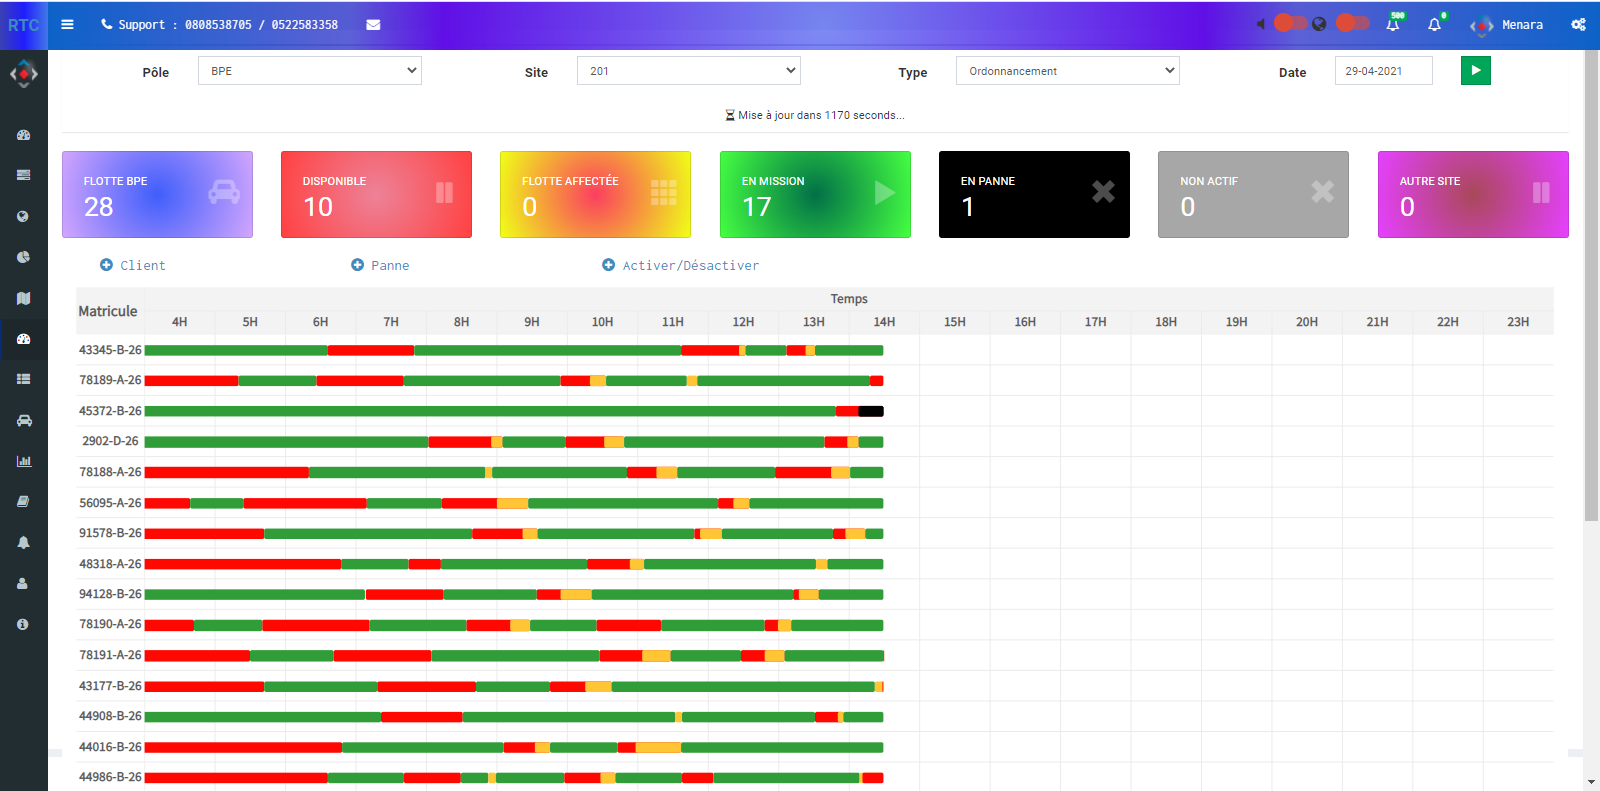
Task: Toggle the switch next to globe icon
Action: [1352, 23]
